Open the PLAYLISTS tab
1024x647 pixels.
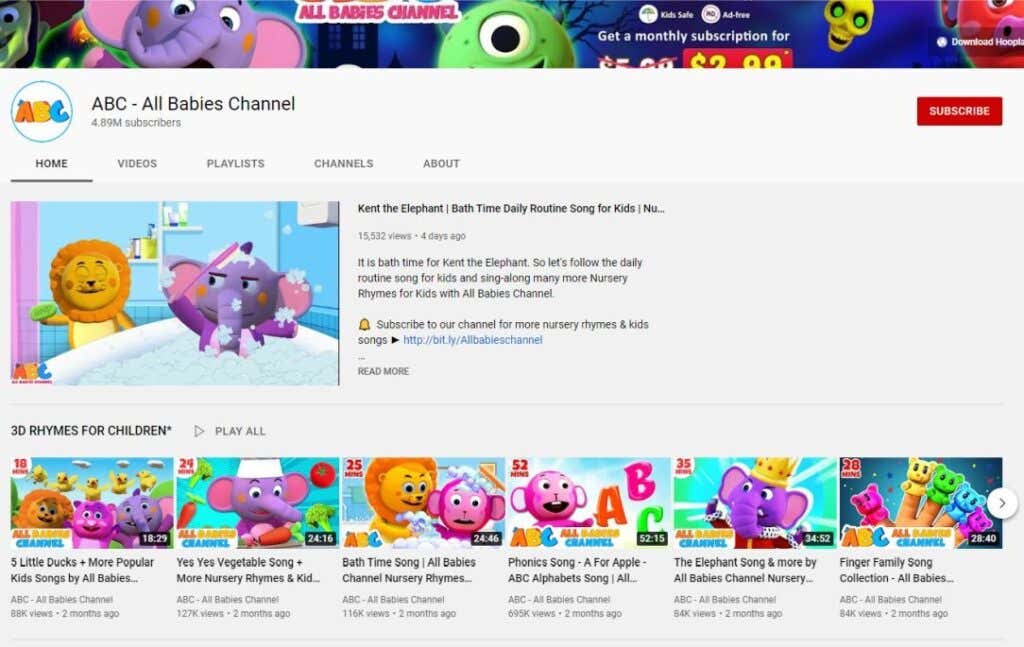[234, 163]
